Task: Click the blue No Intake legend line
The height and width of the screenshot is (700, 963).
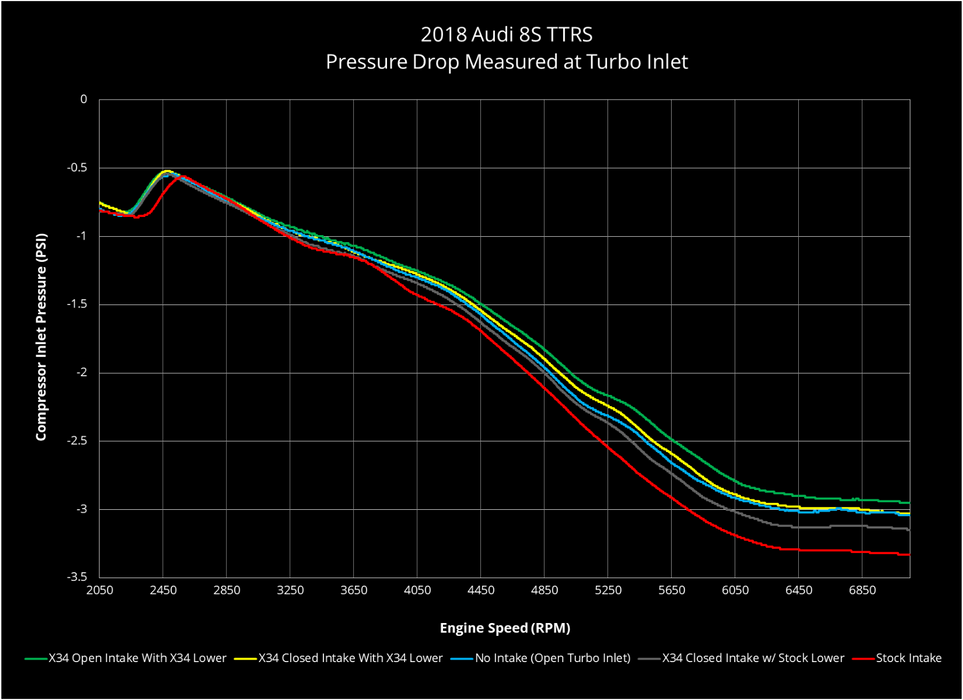Action: [x=460, y=658]
